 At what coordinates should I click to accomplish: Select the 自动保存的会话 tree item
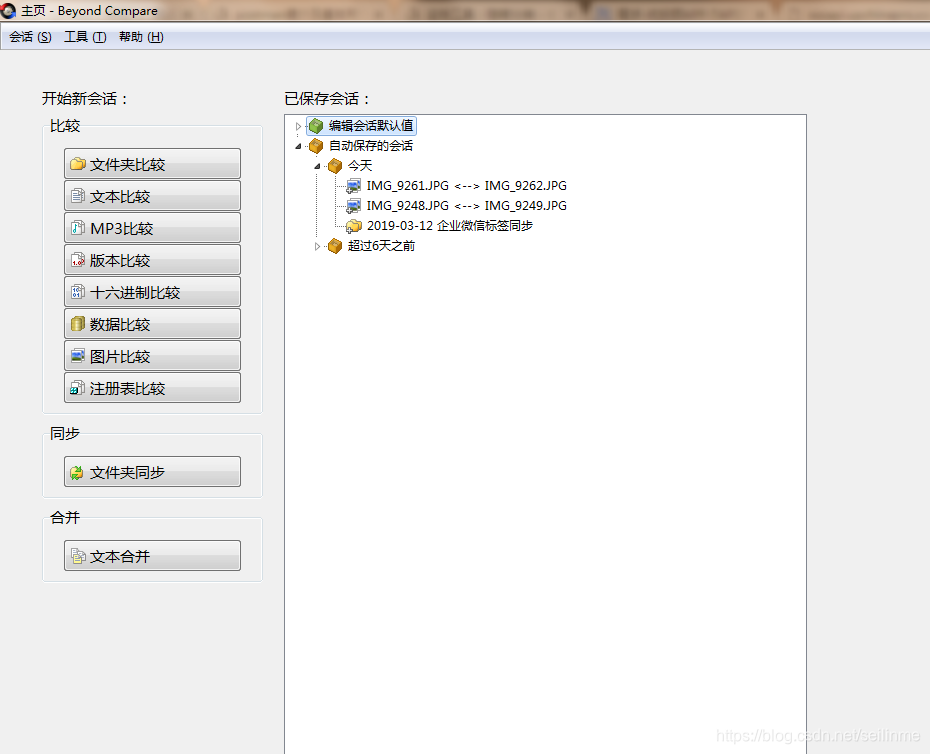(x=371, y=146)
